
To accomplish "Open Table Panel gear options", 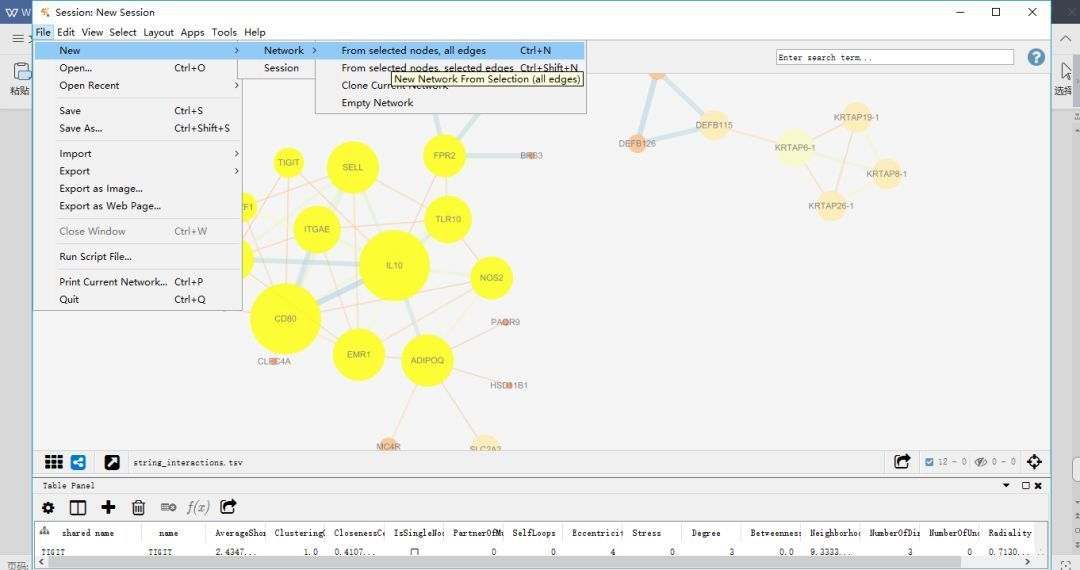I will click(x=48, y=507).
